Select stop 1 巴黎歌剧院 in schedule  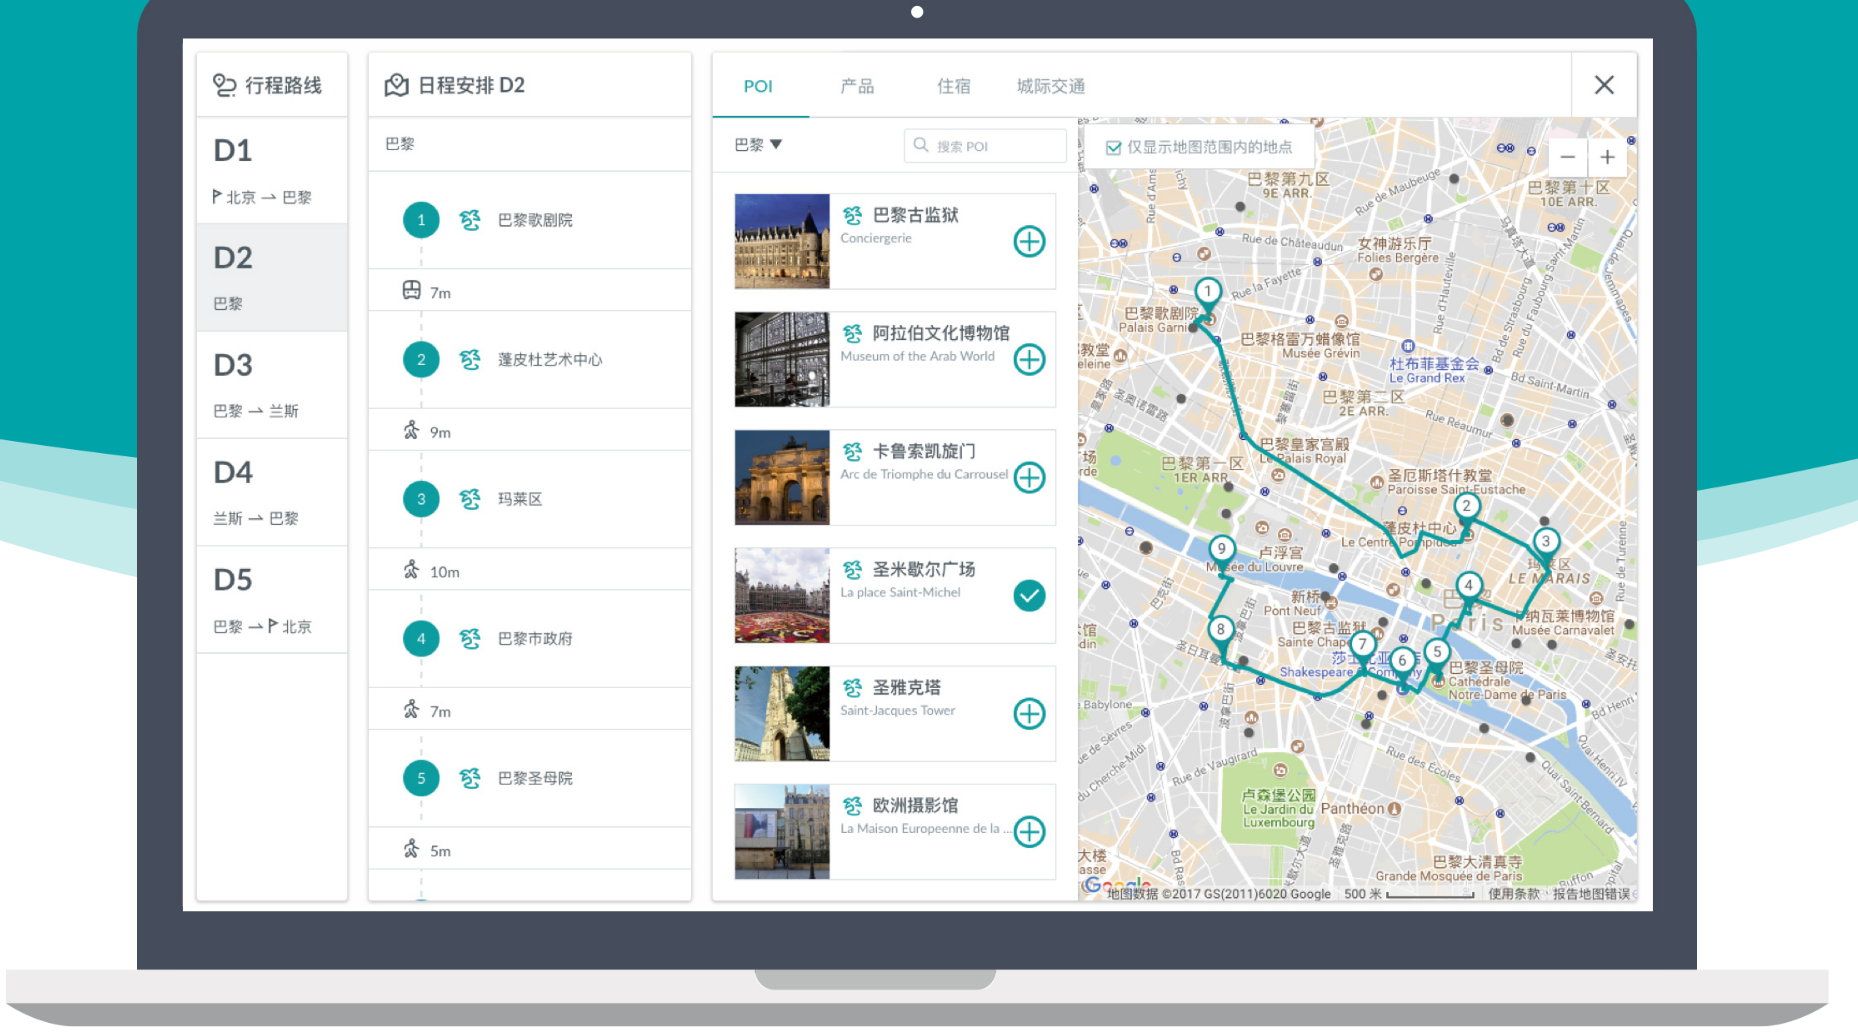530,220
